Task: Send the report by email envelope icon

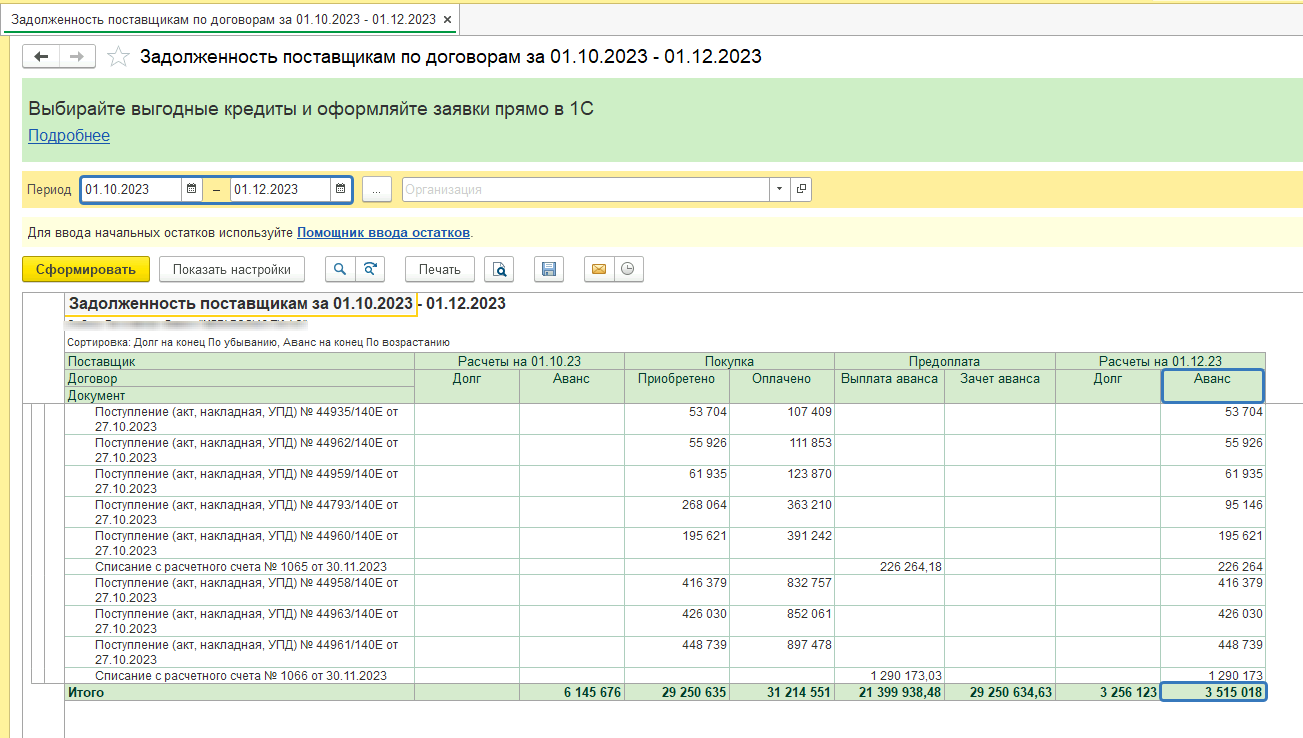Action: tap(599, 269)
